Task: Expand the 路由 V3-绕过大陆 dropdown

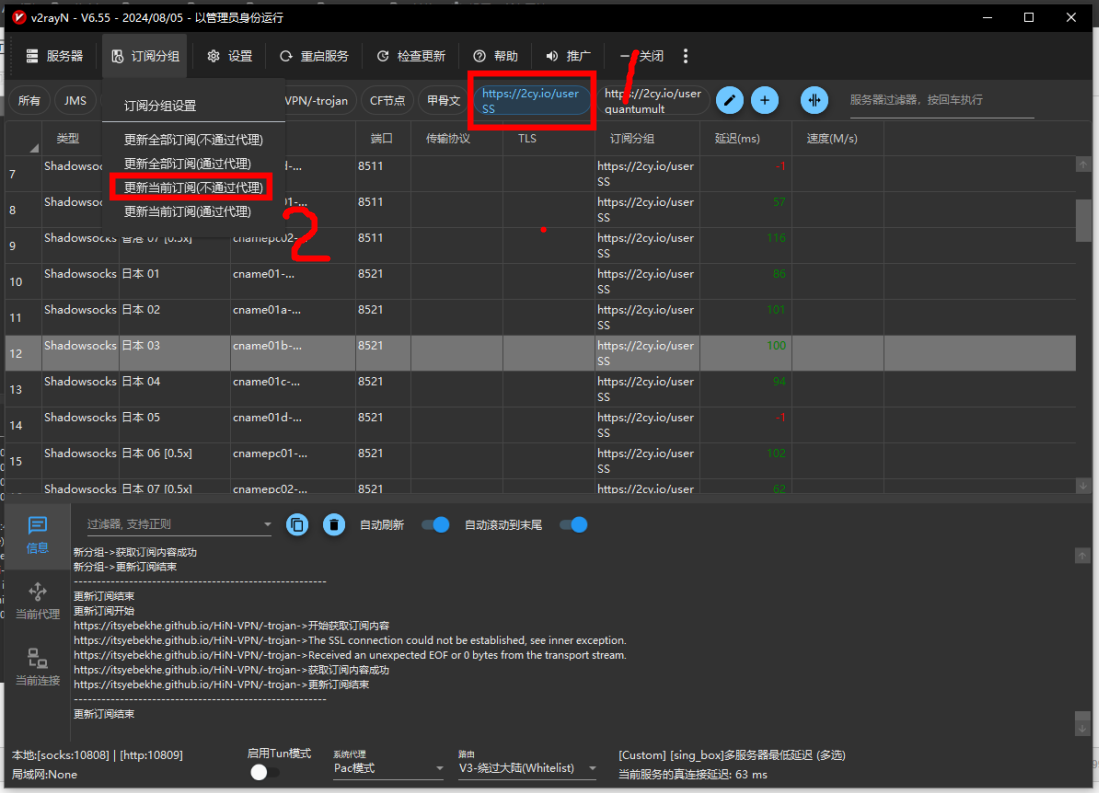Action: 527,768
